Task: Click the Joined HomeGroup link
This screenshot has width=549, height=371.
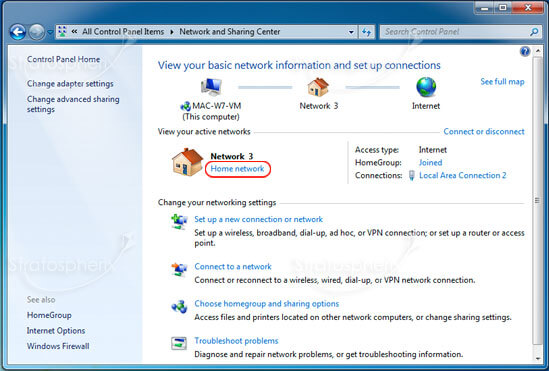Action: point(430,162)
